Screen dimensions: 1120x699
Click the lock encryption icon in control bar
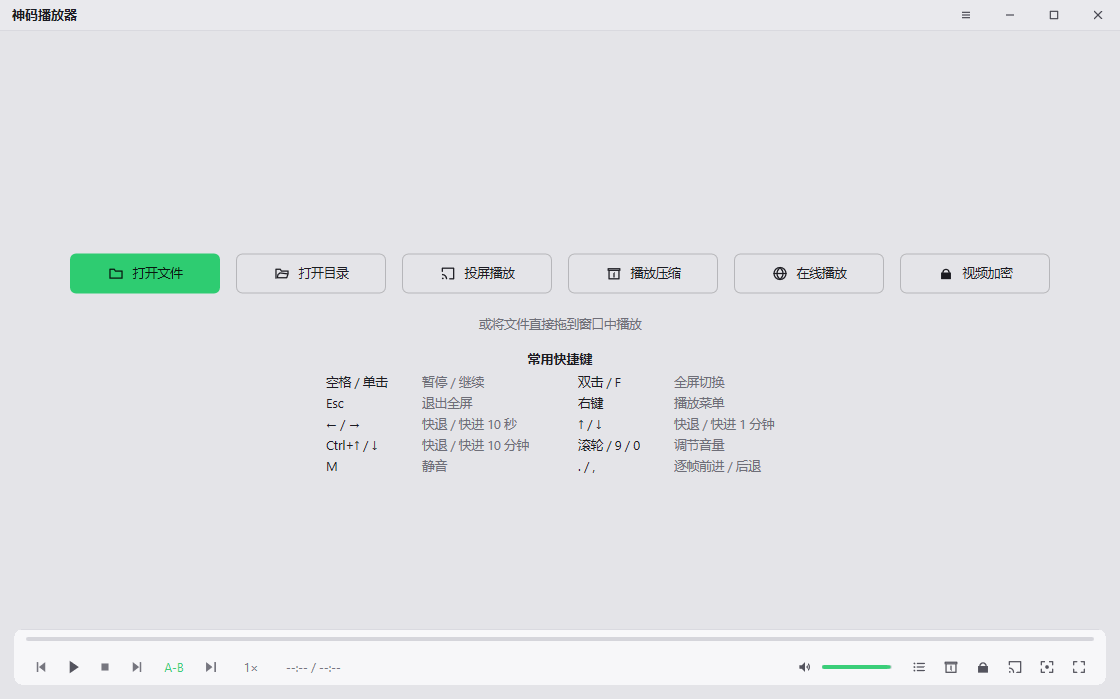[x=983, y=667]
